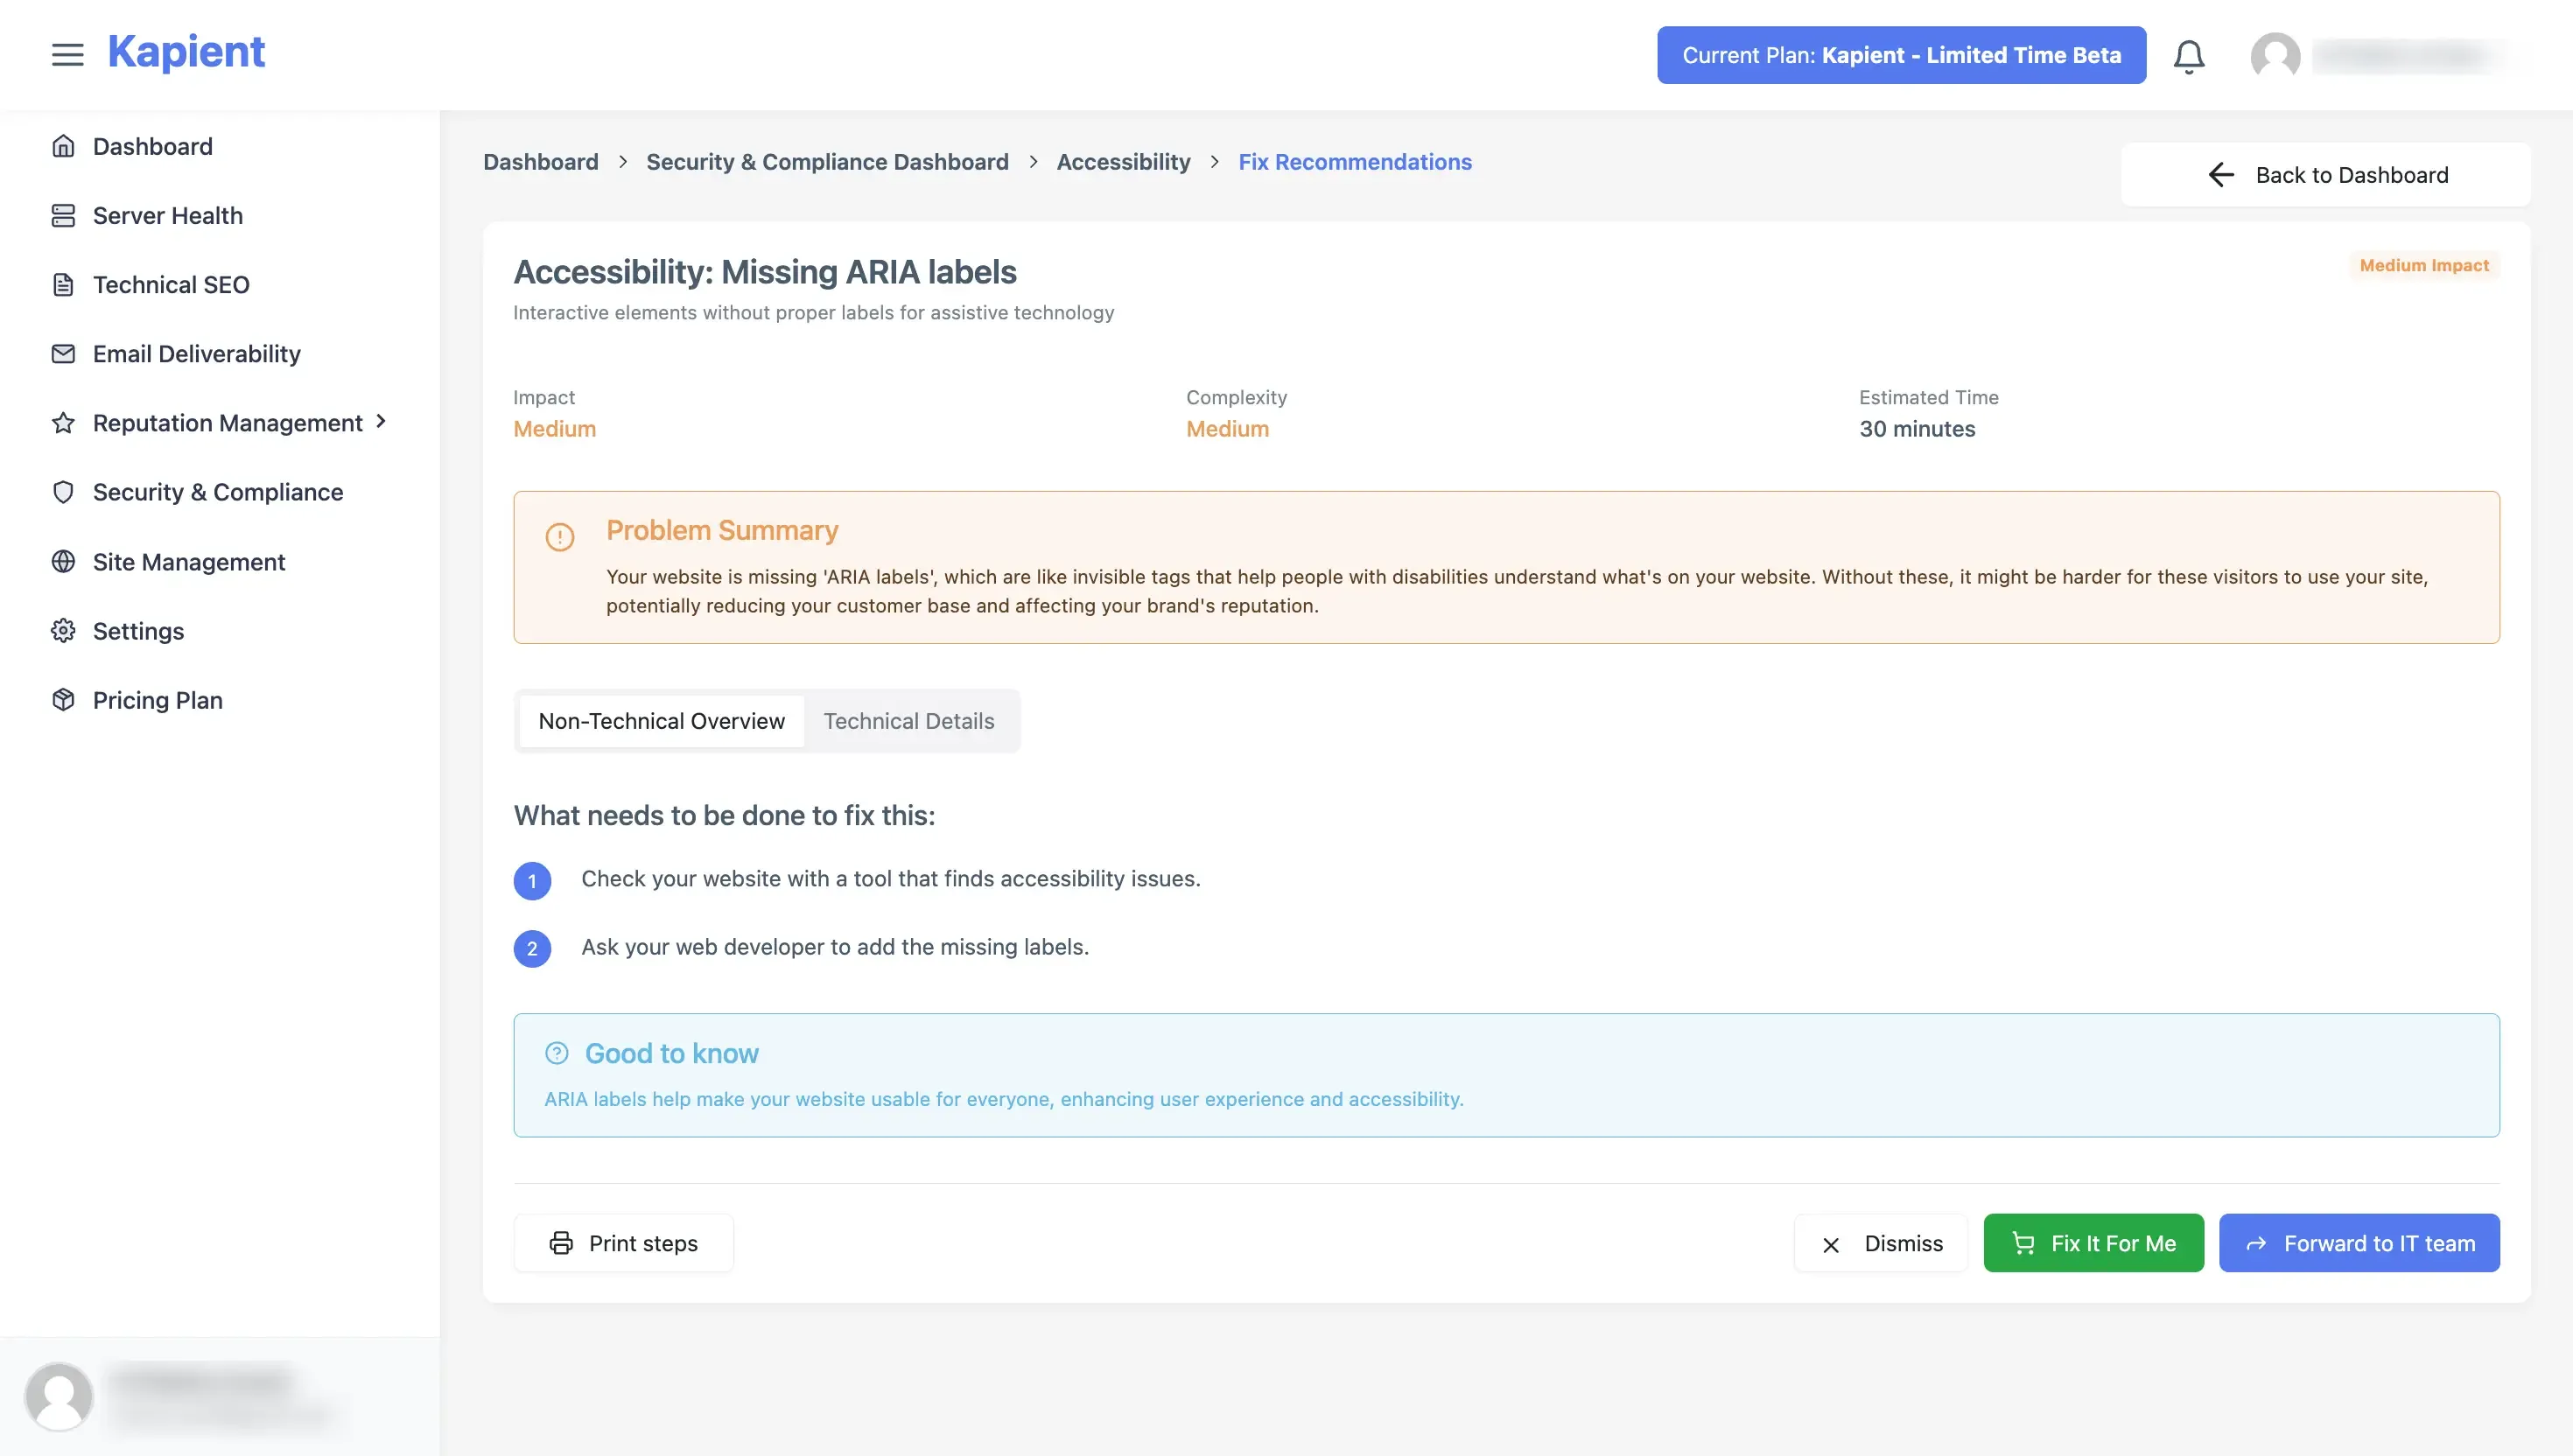This screenshot has width=2573, height=1456.
Task: Click Fix It For Me button
Action: (2093, 1242)
